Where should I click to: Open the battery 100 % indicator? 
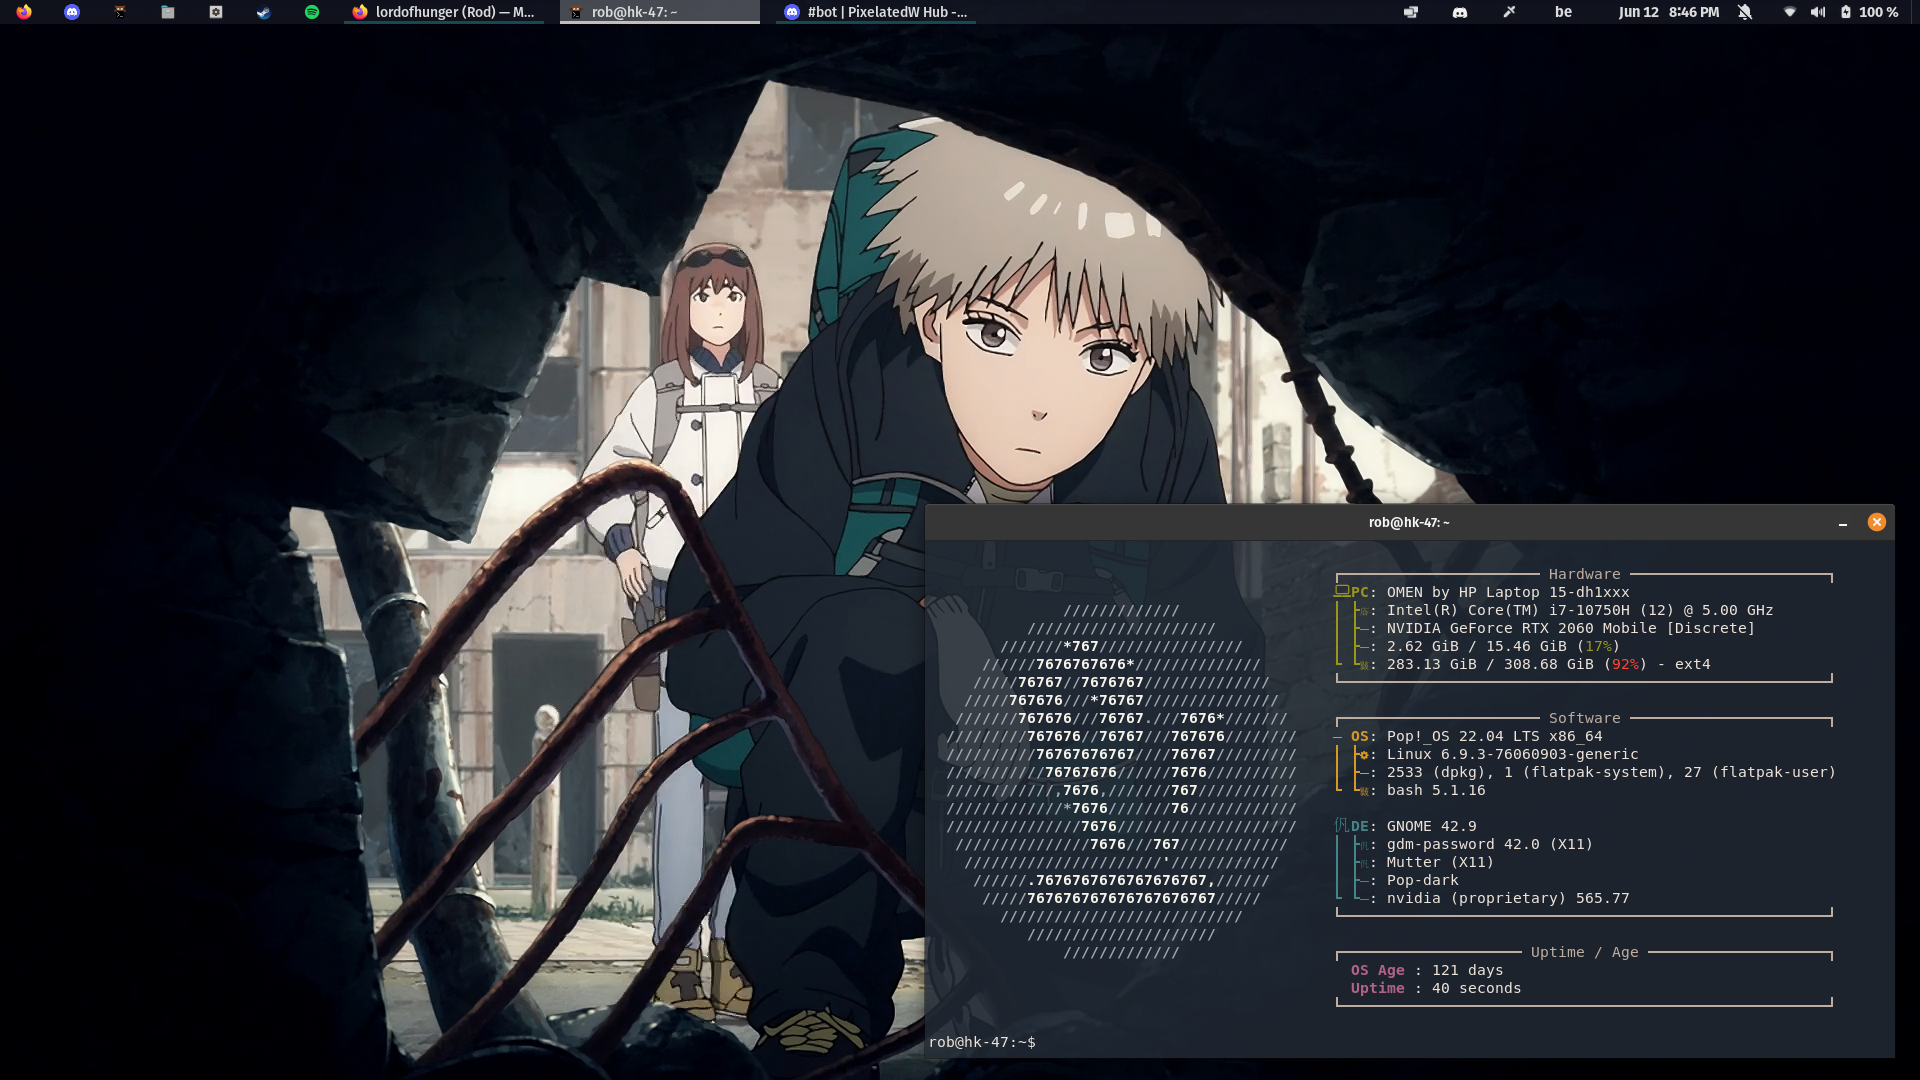tap(1869, 12)
